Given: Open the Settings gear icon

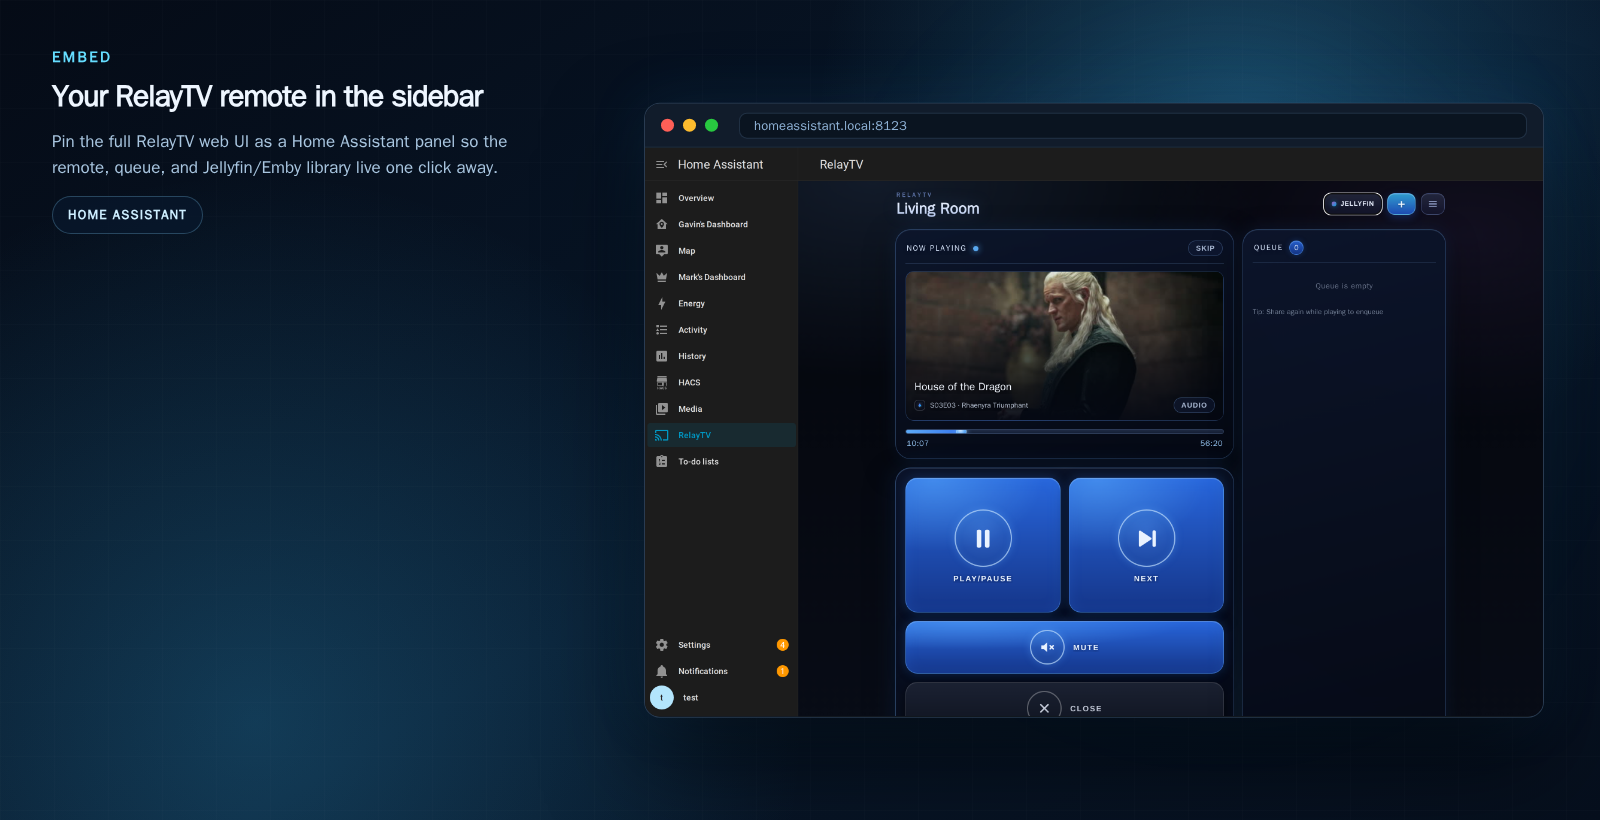Looking at the screenshot, I should [661, 645].
